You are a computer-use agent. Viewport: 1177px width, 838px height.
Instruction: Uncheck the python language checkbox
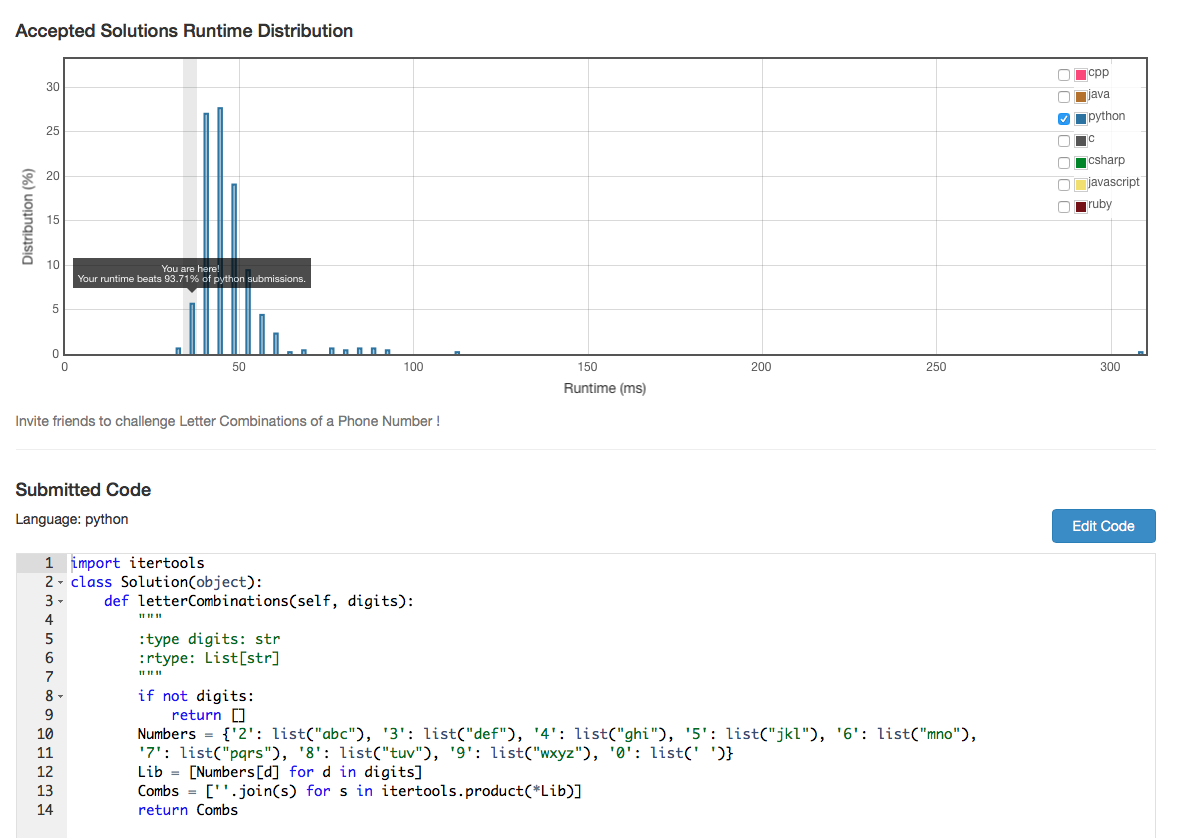coord(1063,119)
